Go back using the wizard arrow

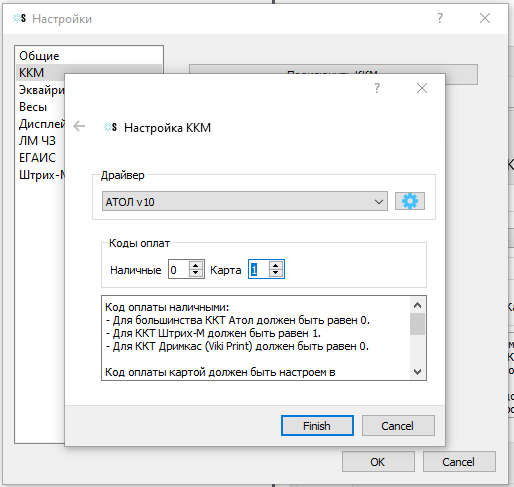coord(79,126)
